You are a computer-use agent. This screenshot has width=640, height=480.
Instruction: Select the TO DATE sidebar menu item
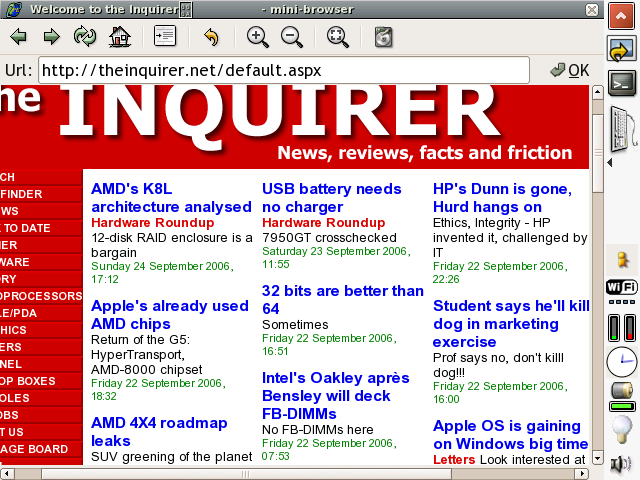coord(41,228)
